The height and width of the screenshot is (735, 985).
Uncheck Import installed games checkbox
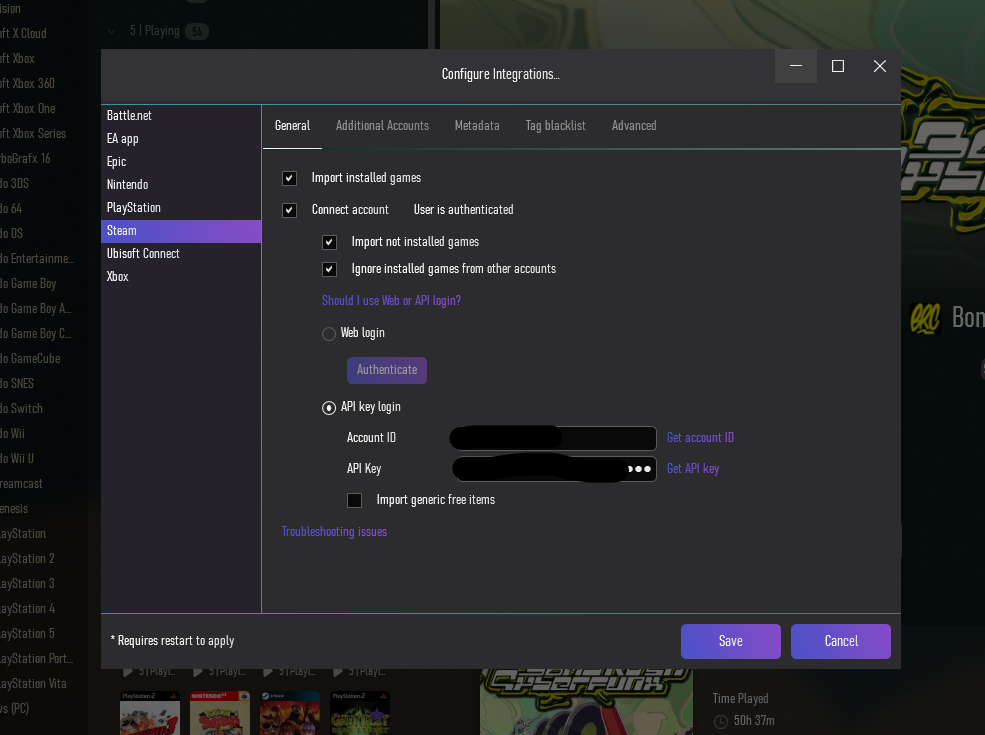pyautogui.click(x=289, y=178)
